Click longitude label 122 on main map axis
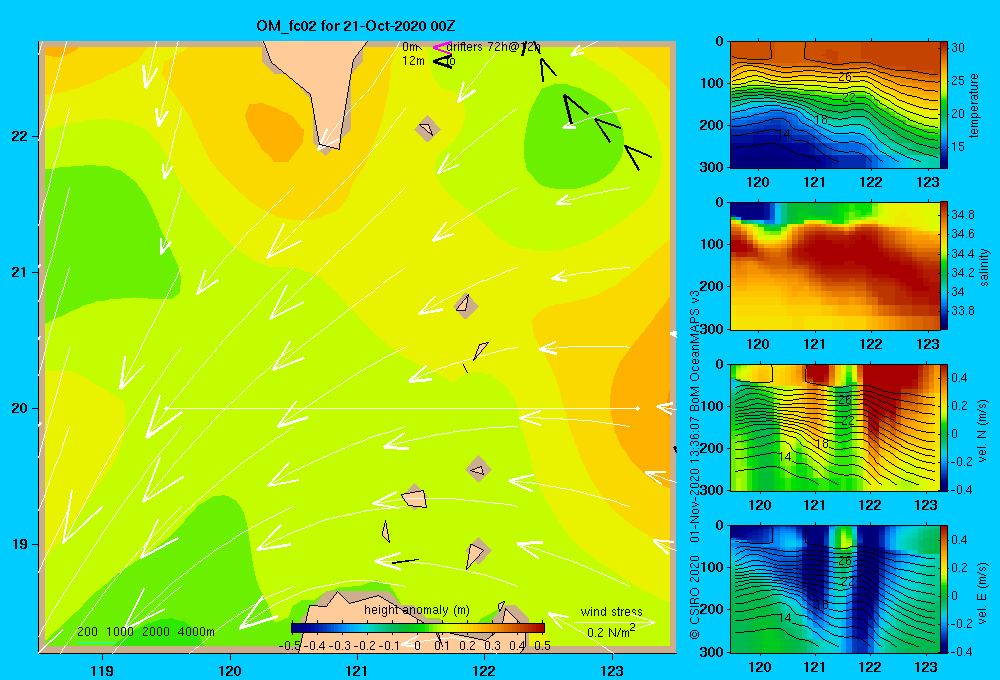The width and height of the screenshot is (1000, 680). tap(484, 670)
